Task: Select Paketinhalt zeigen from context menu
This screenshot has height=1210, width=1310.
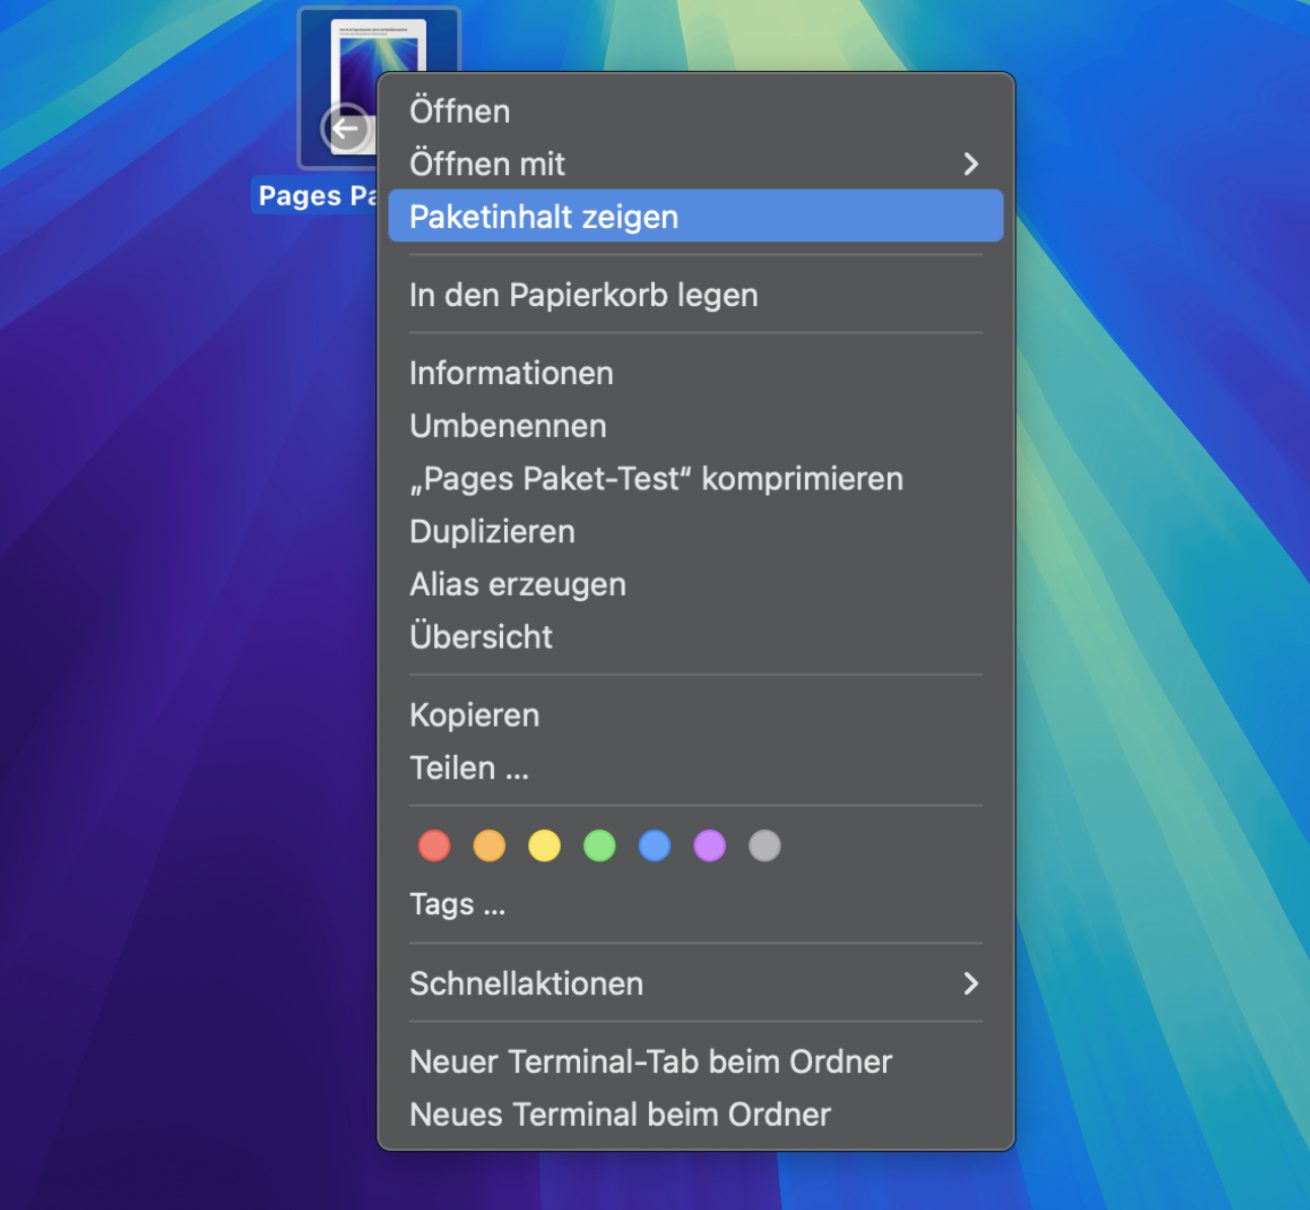Action: (x=544, y=217)
